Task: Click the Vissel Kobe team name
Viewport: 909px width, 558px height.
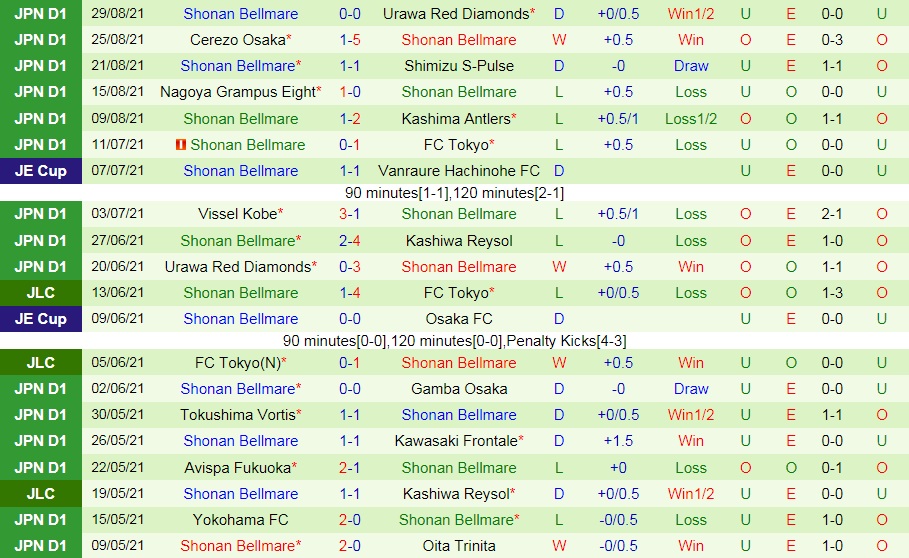Action: tap(237, 214)
